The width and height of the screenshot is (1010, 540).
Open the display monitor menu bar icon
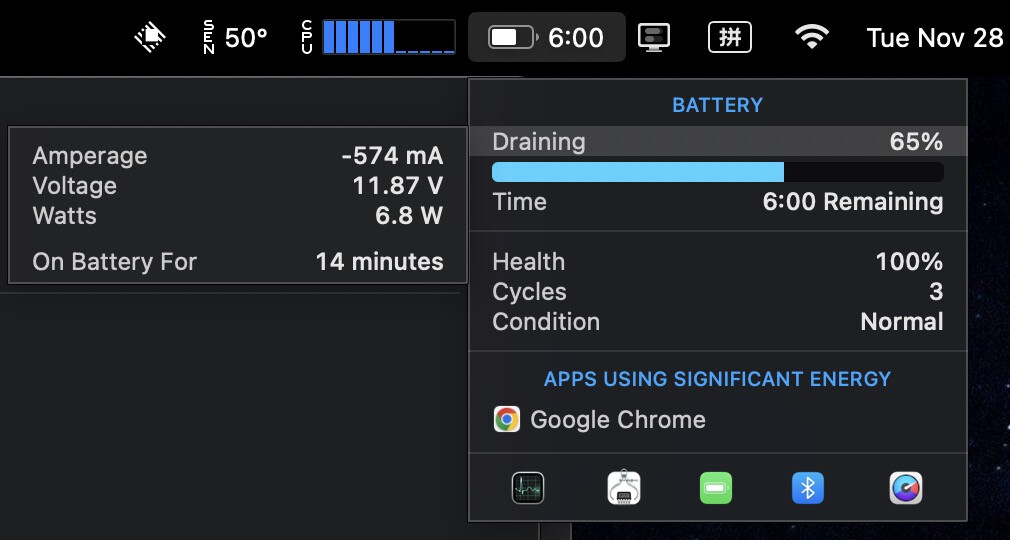pos(654,38)
